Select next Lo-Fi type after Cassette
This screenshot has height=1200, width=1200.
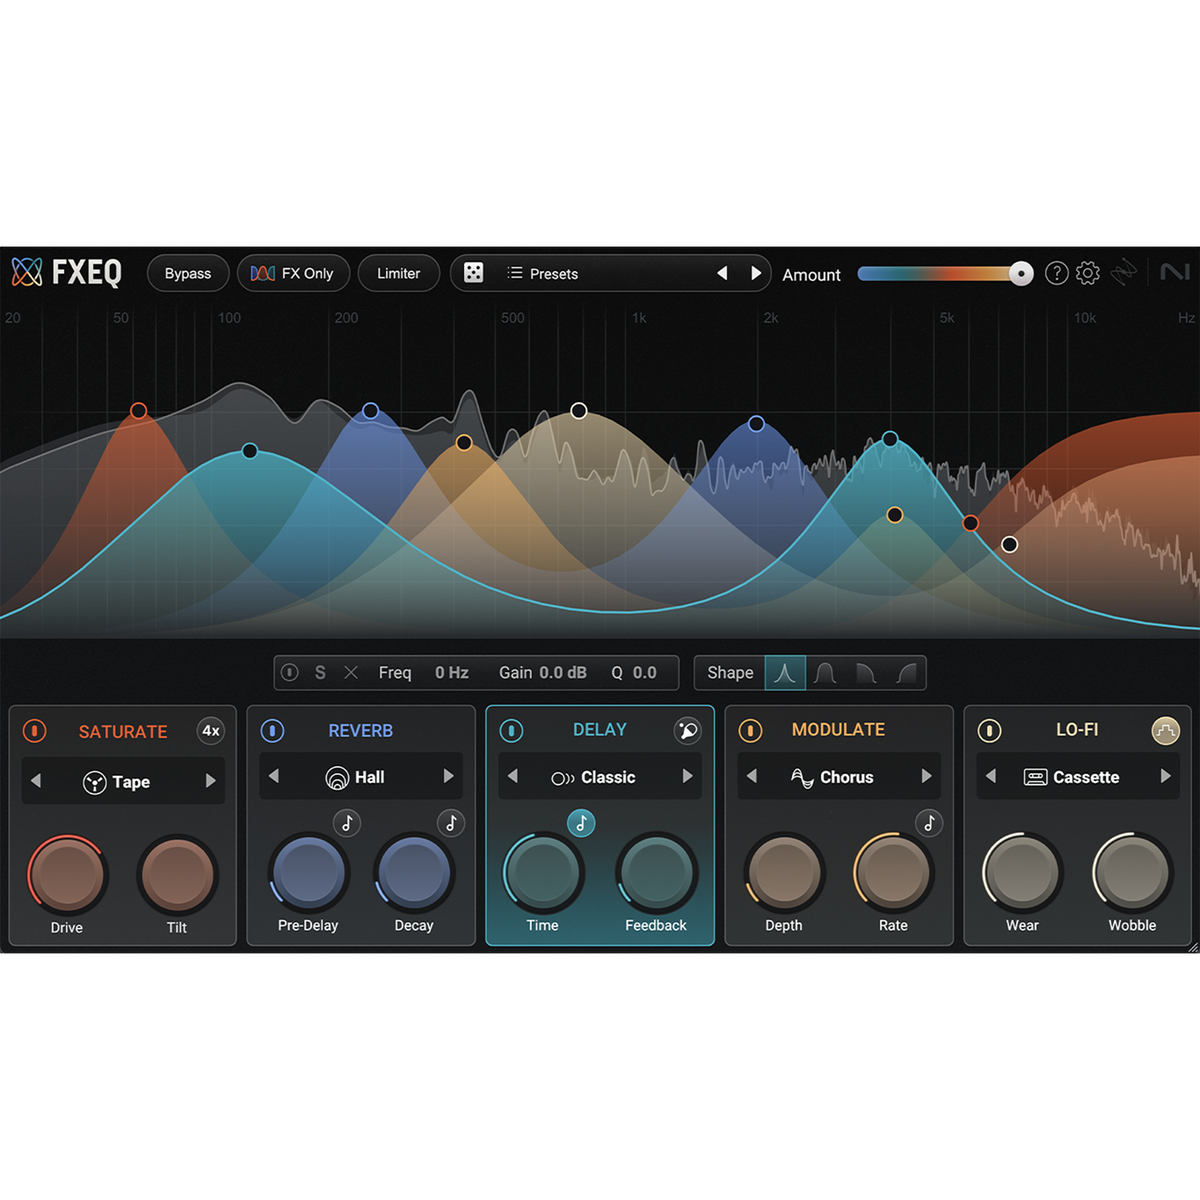pos(1165,776)
